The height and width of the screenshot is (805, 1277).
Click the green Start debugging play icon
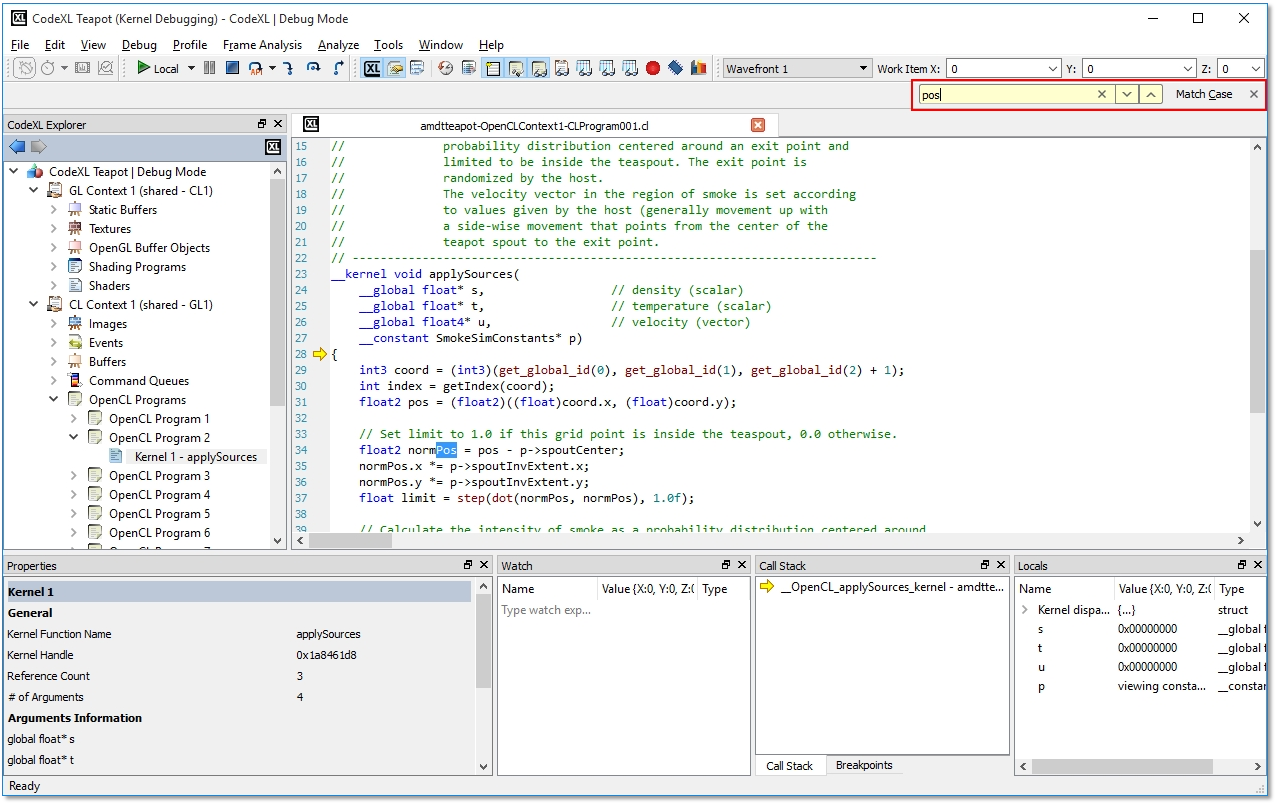tap(144, 69)
